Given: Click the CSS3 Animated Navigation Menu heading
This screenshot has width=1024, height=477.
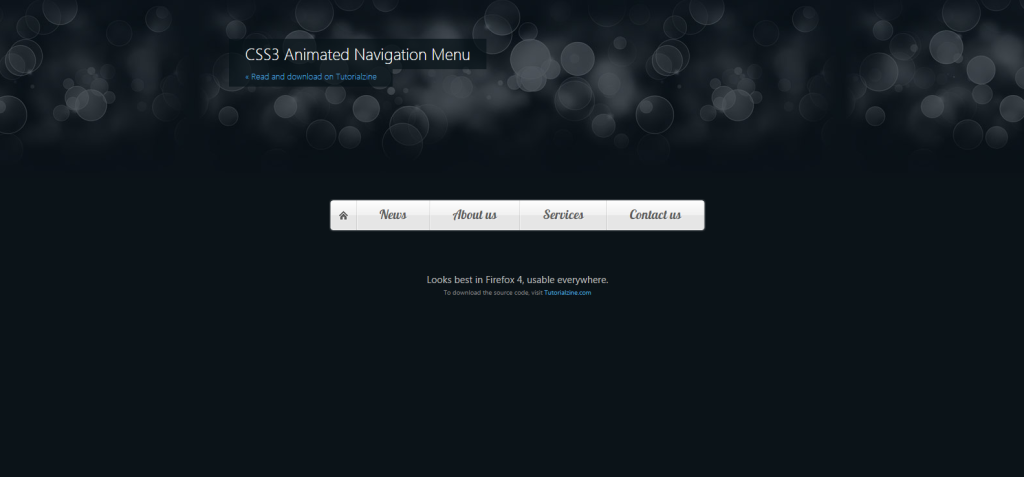Looking at the screenshot, I should tap(357, 54).
